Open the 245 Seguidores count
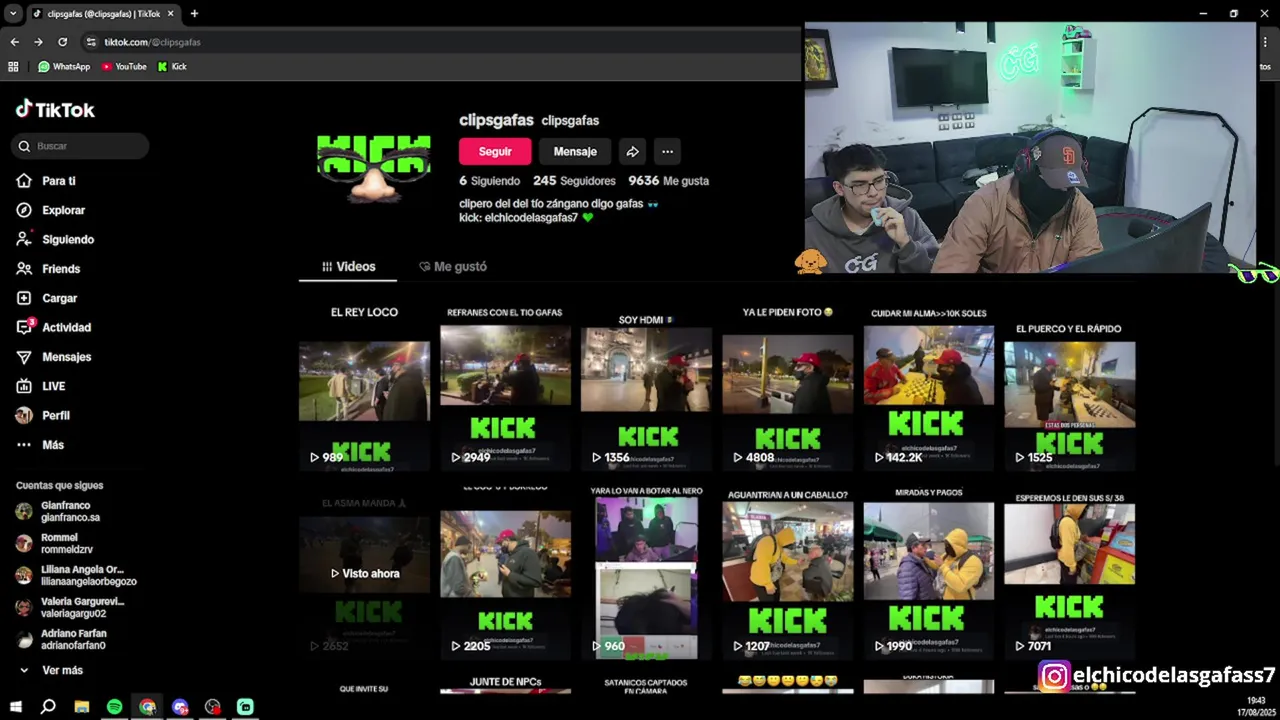 pyautogui.click(x=574, y=181)
